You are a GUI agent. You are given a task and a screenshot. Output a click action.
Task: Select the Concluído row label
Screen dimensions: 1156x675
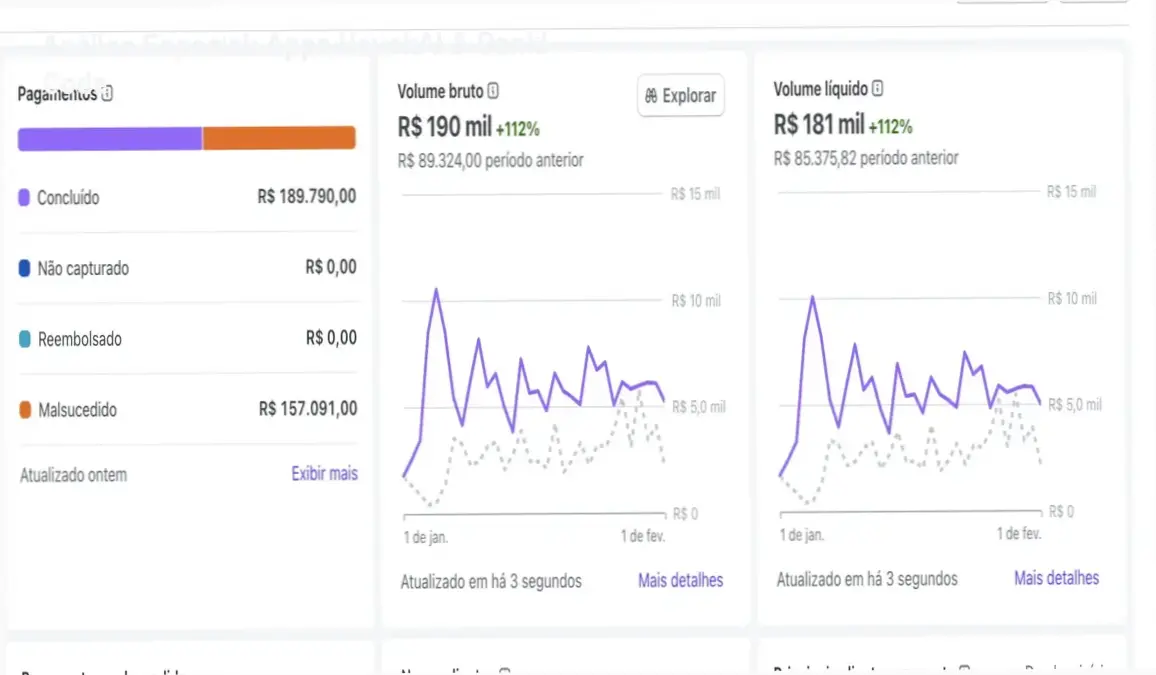(x=68, y=197)
